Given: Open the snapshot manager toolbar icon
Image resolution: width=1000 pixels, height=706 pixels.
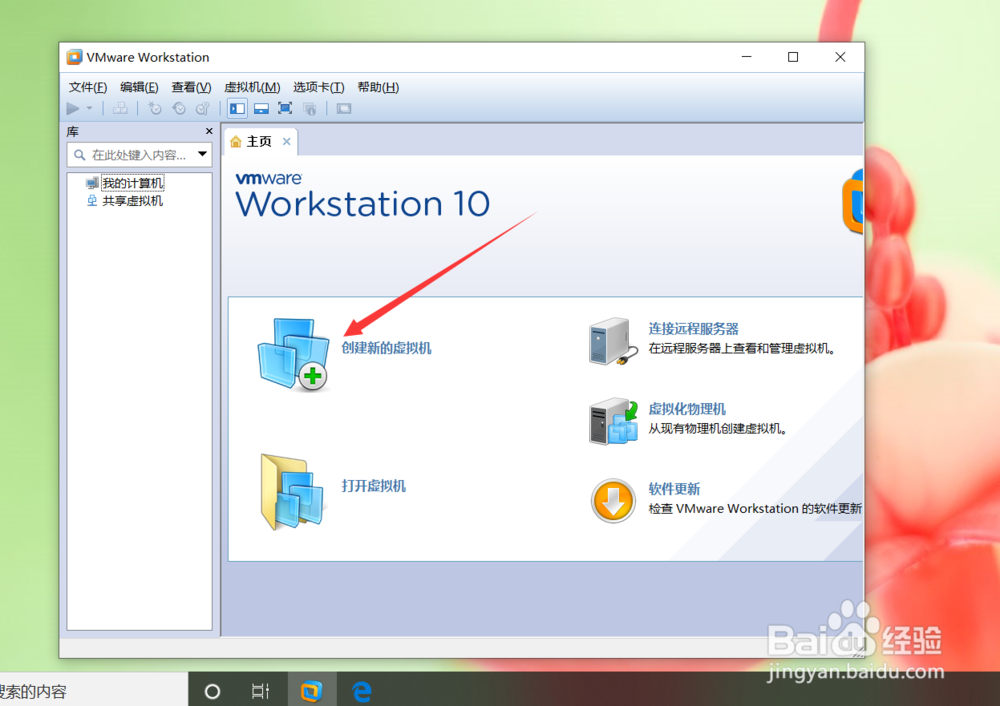Looking at the screenshot, I should [x=204, y=108].
